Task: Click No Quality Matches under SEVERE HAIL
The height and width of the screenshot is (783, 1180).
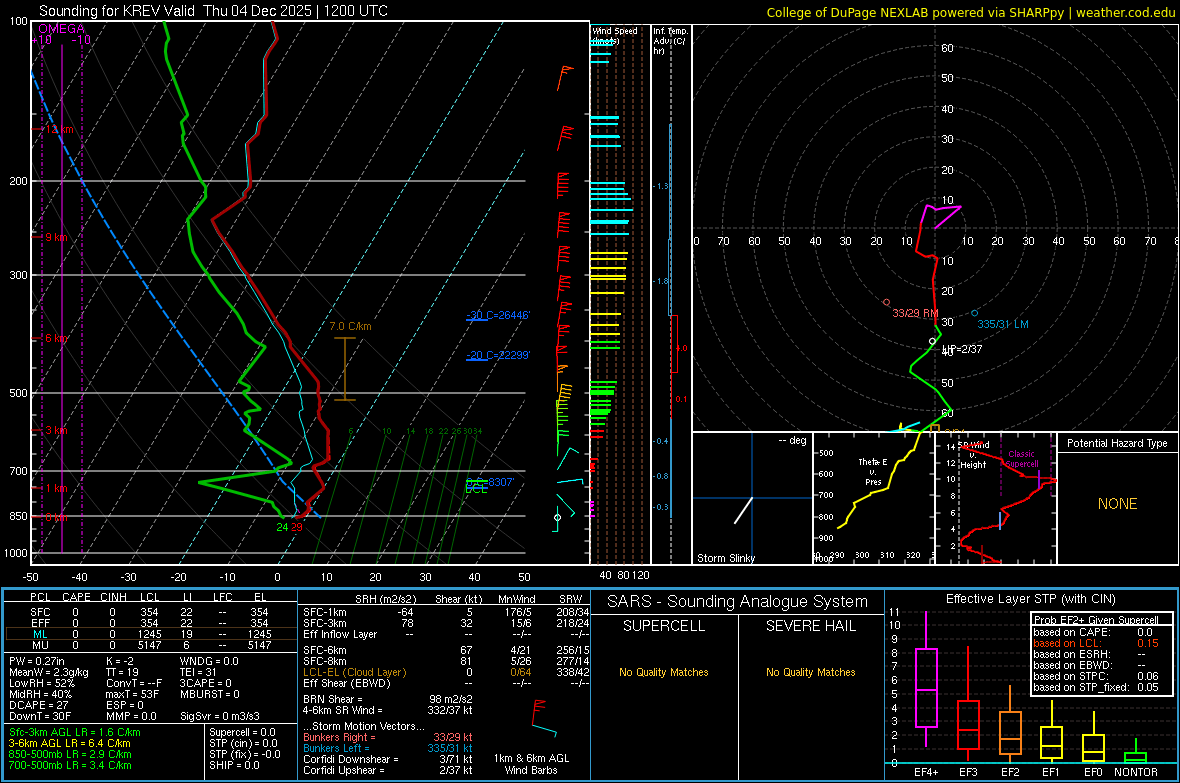Action: coord(810,672)
